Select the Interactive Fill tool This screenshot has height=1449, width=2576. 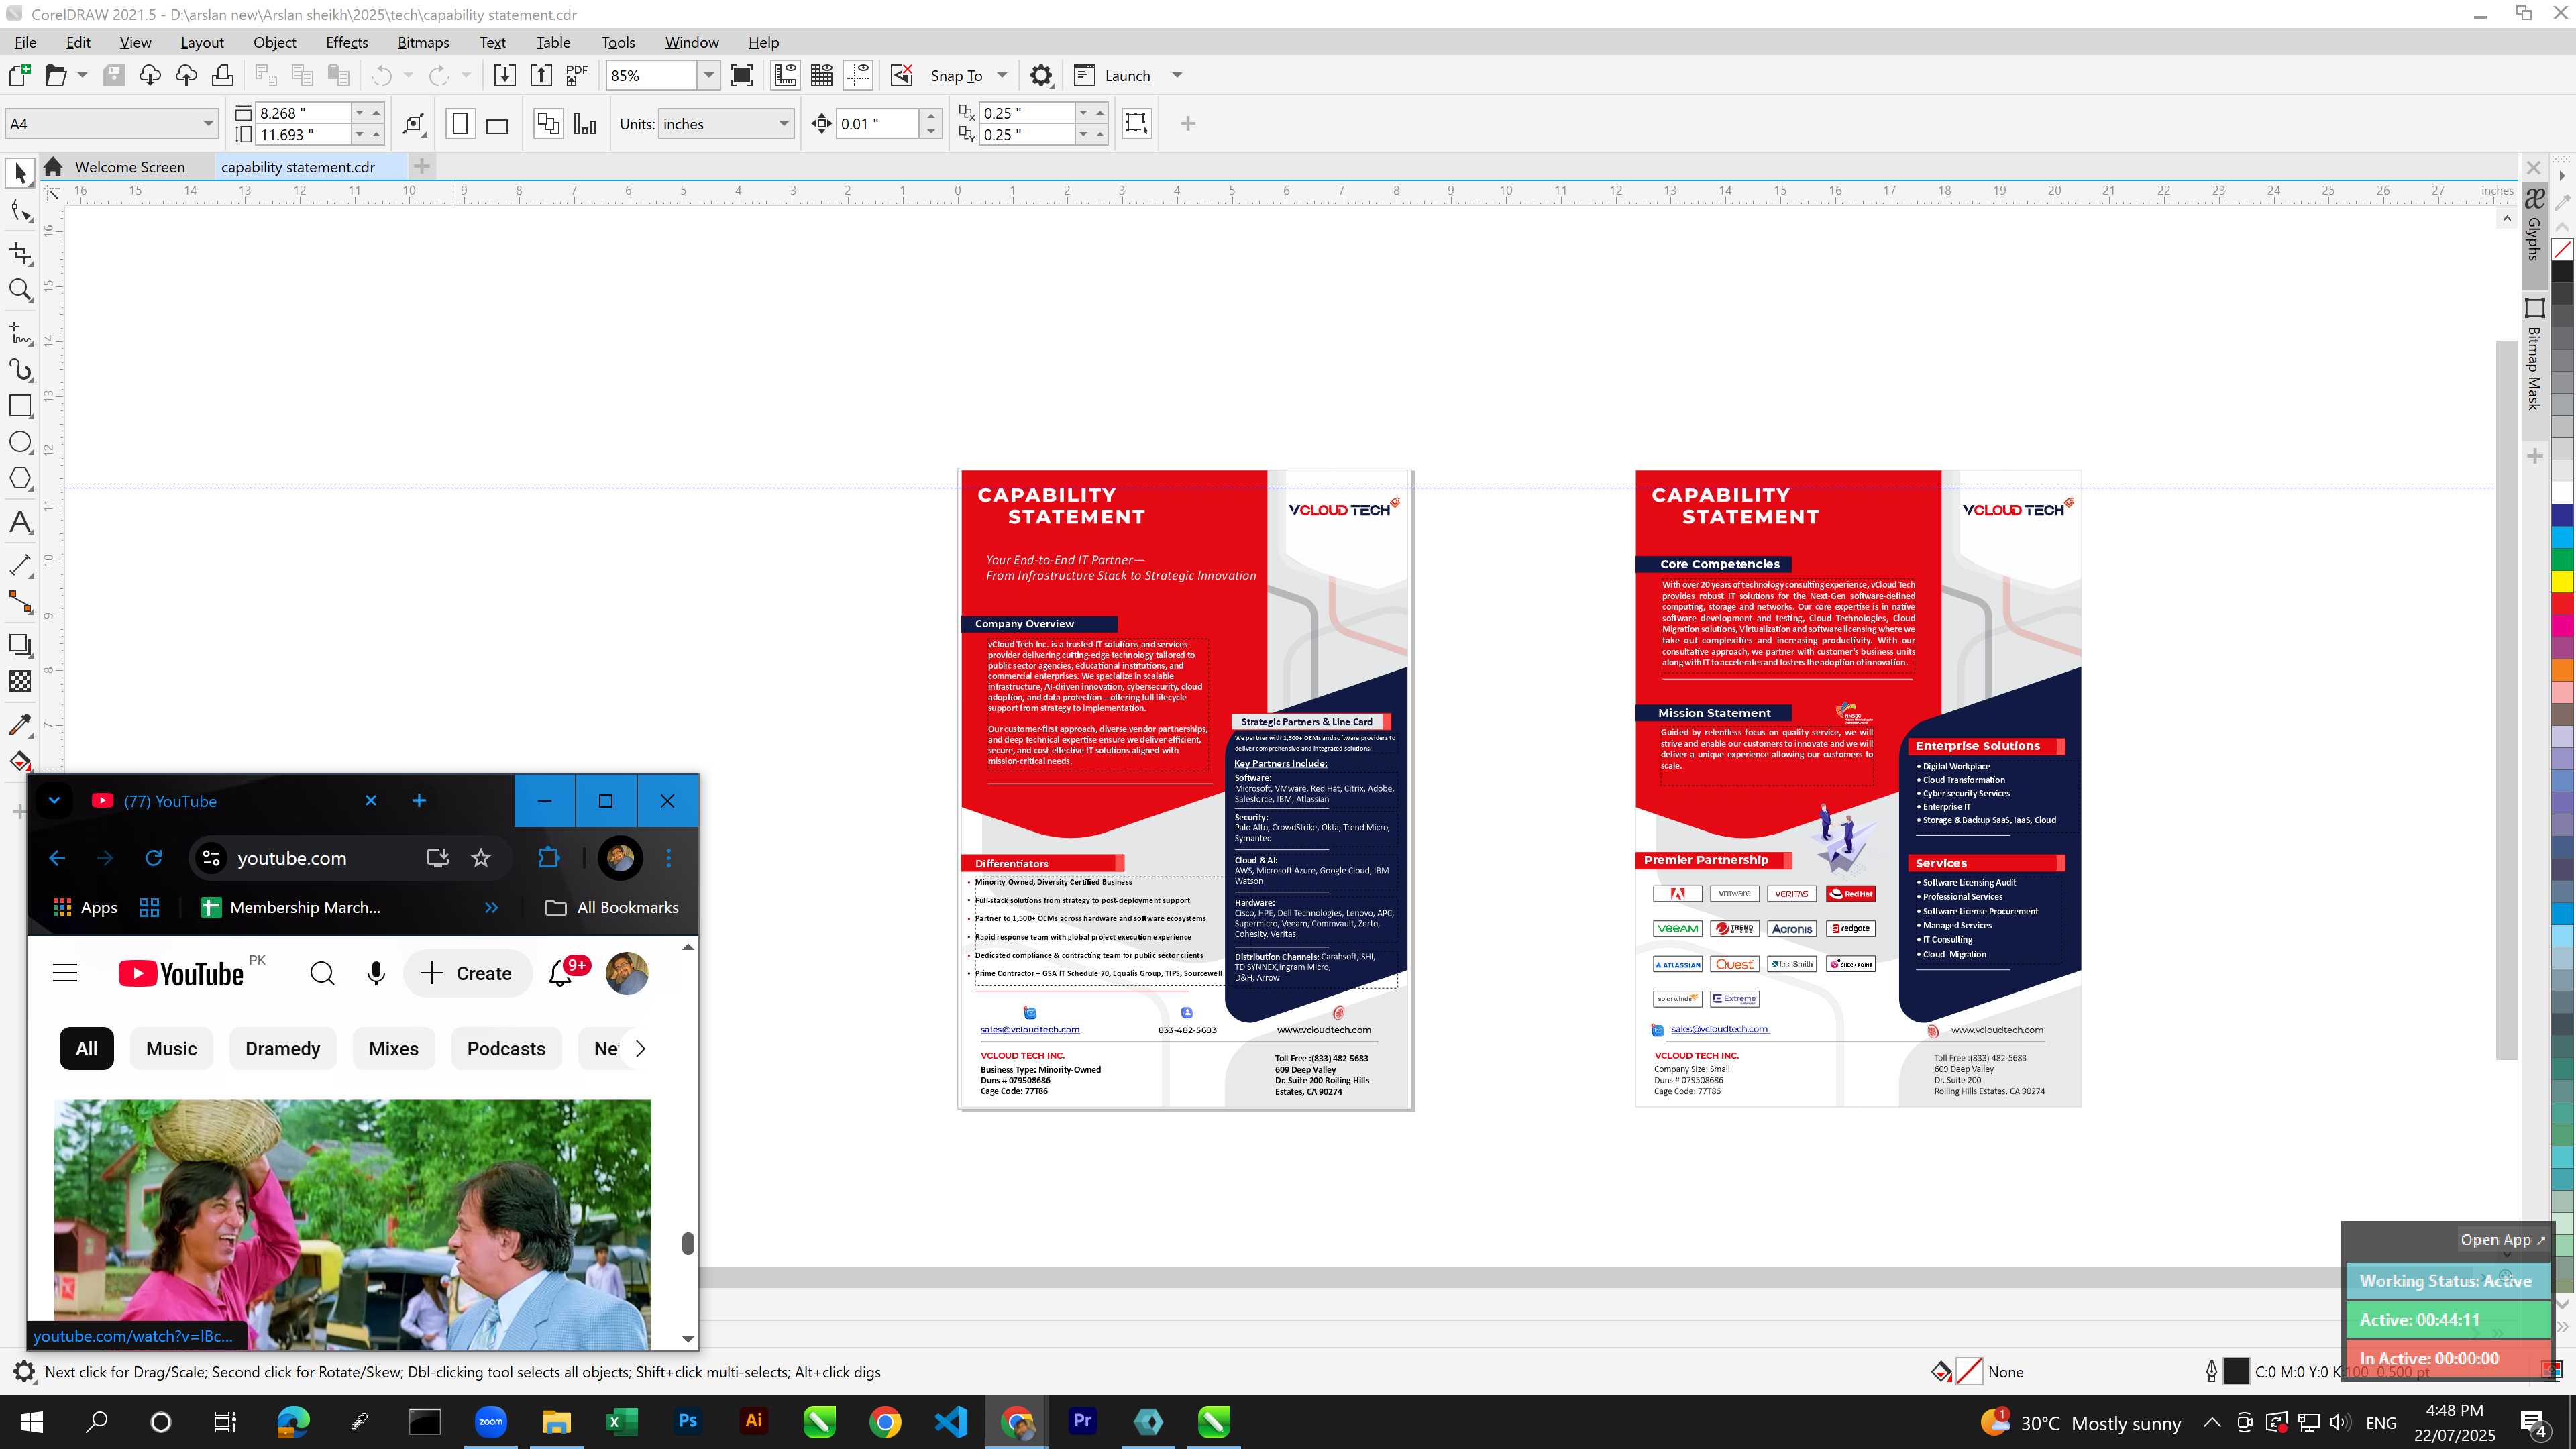20,761
